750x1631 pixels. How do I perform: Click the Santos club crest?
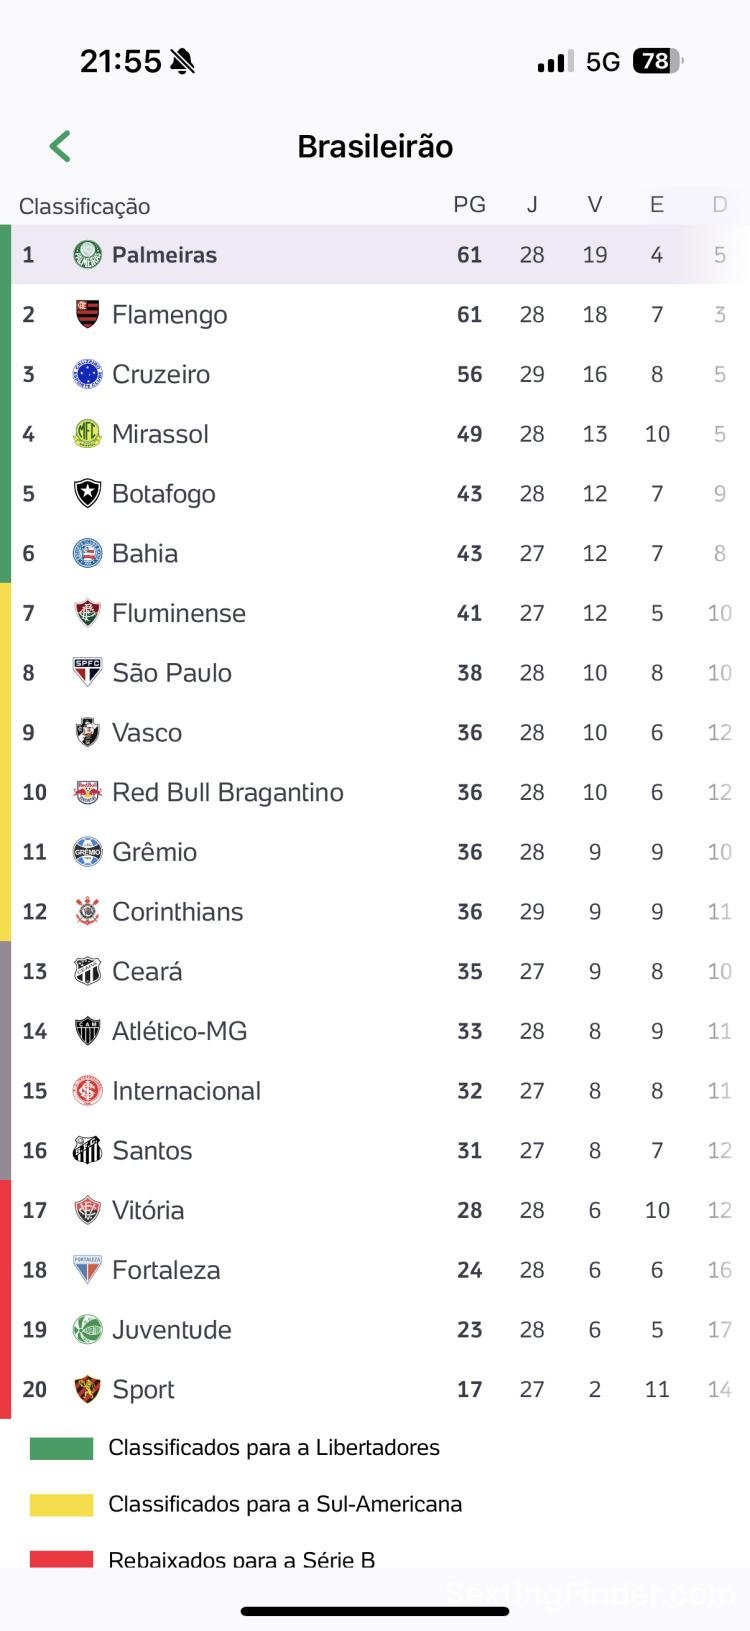pyautogui.click(x=88, y=1150)
